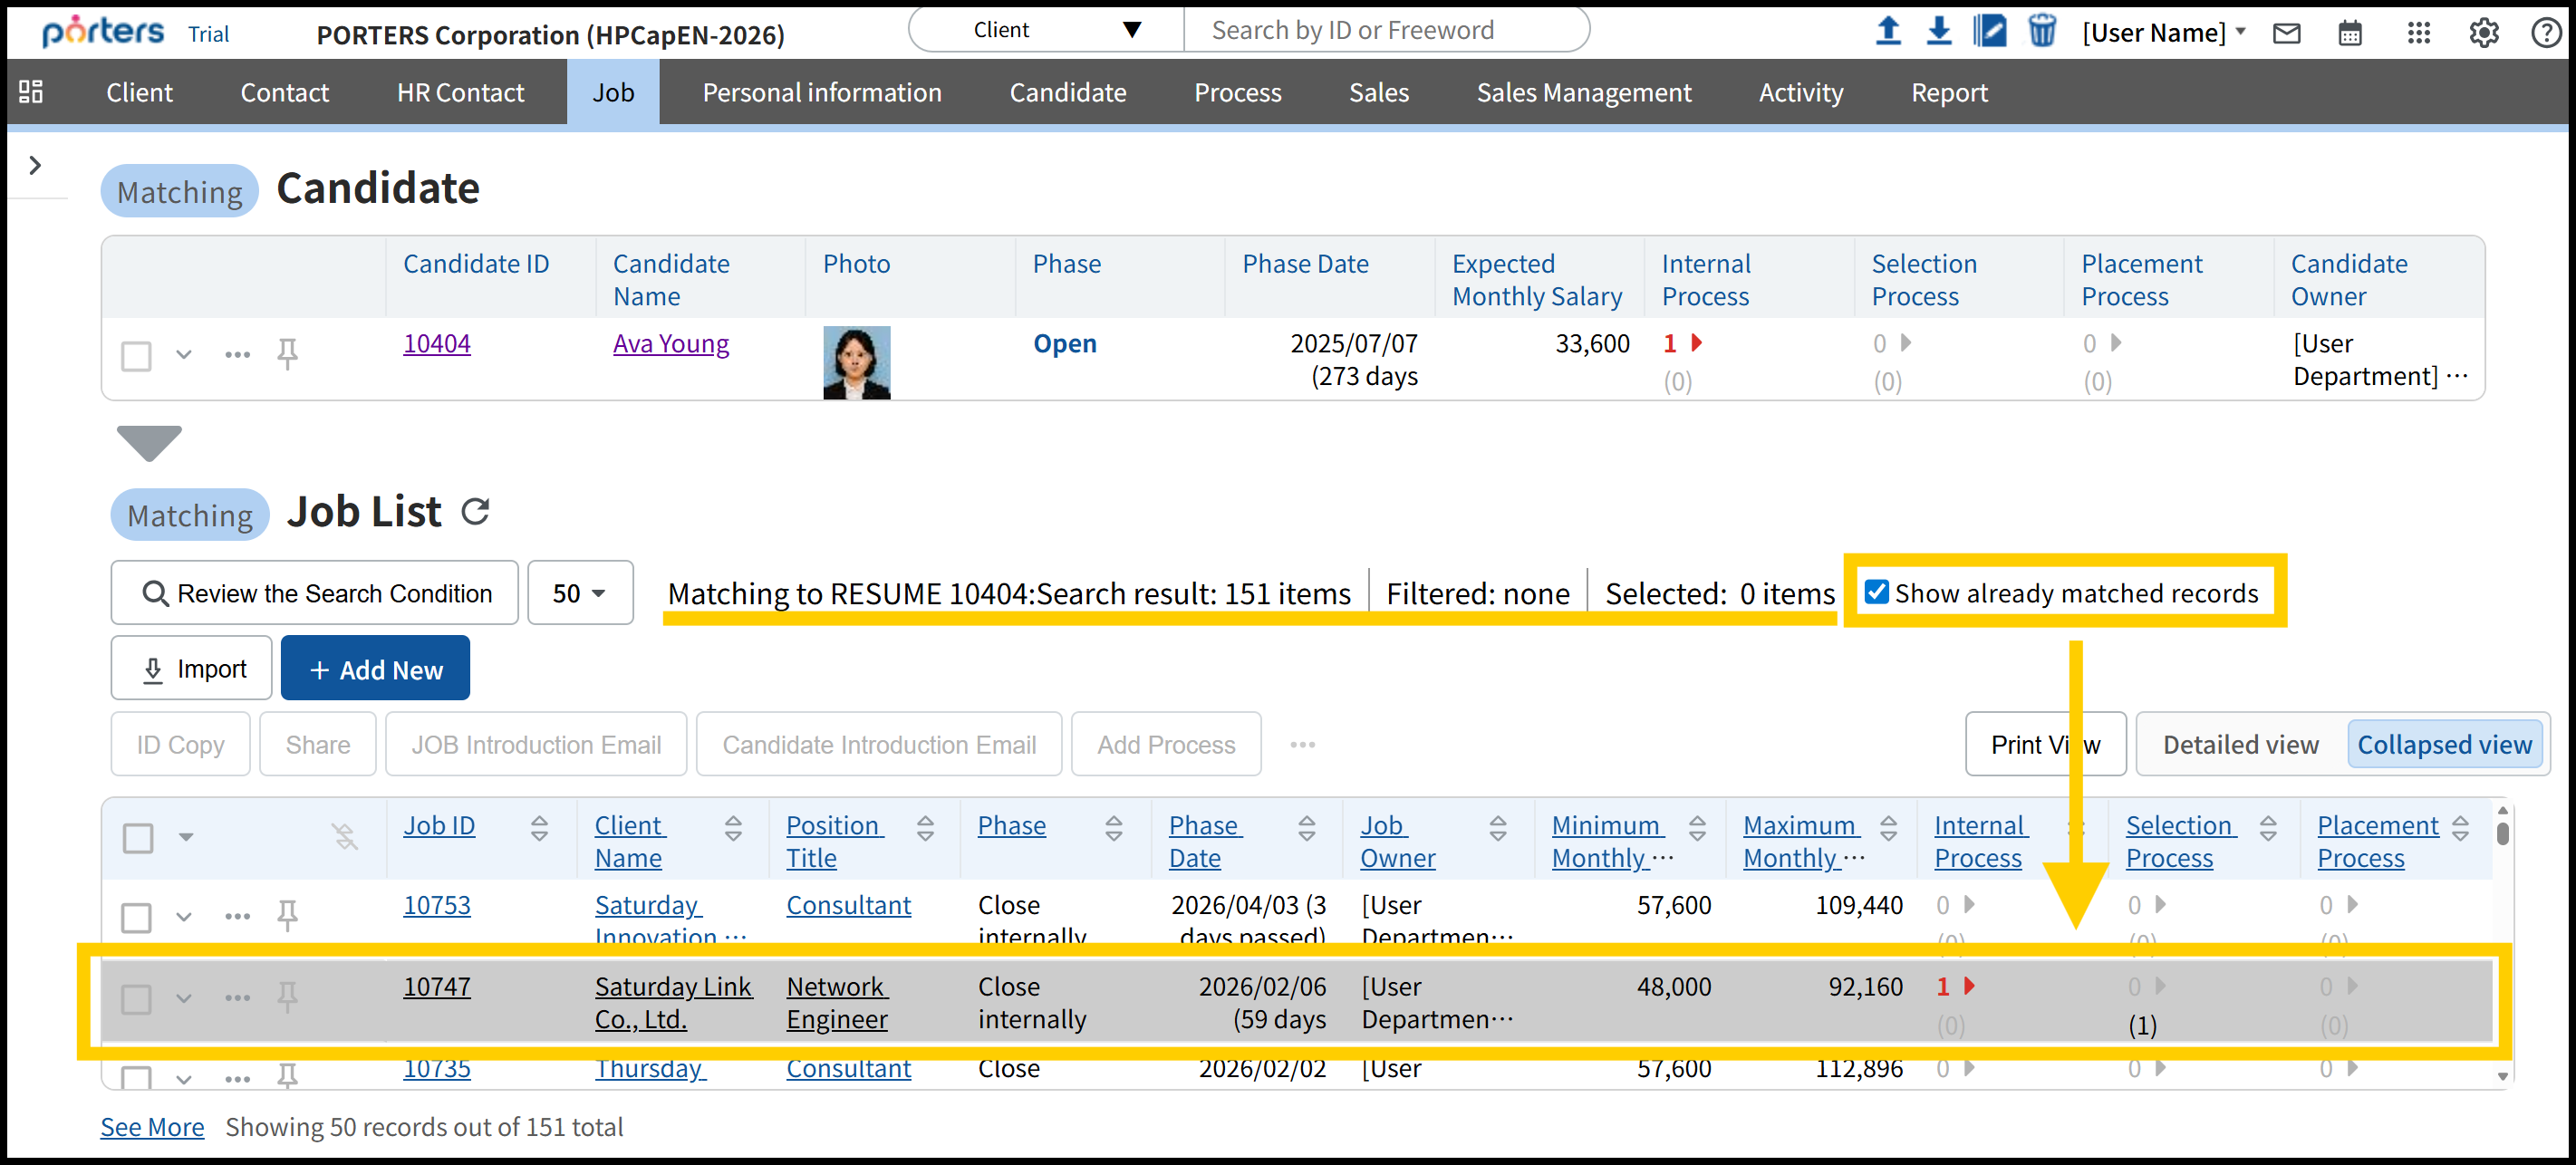Viewport: 2576px width, 1165px height.
Task: Tick the Ava Young candidate checkbox
Action: pos(137,356)
